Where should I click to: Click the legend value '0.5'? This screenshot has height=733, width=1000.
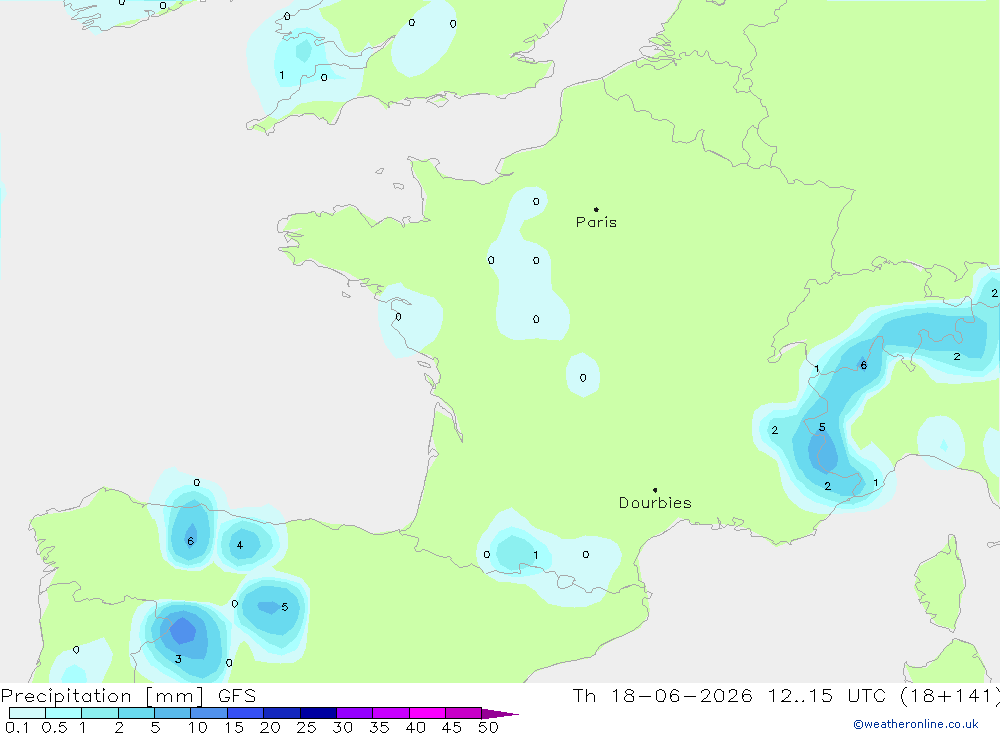[x=54, y=727]
